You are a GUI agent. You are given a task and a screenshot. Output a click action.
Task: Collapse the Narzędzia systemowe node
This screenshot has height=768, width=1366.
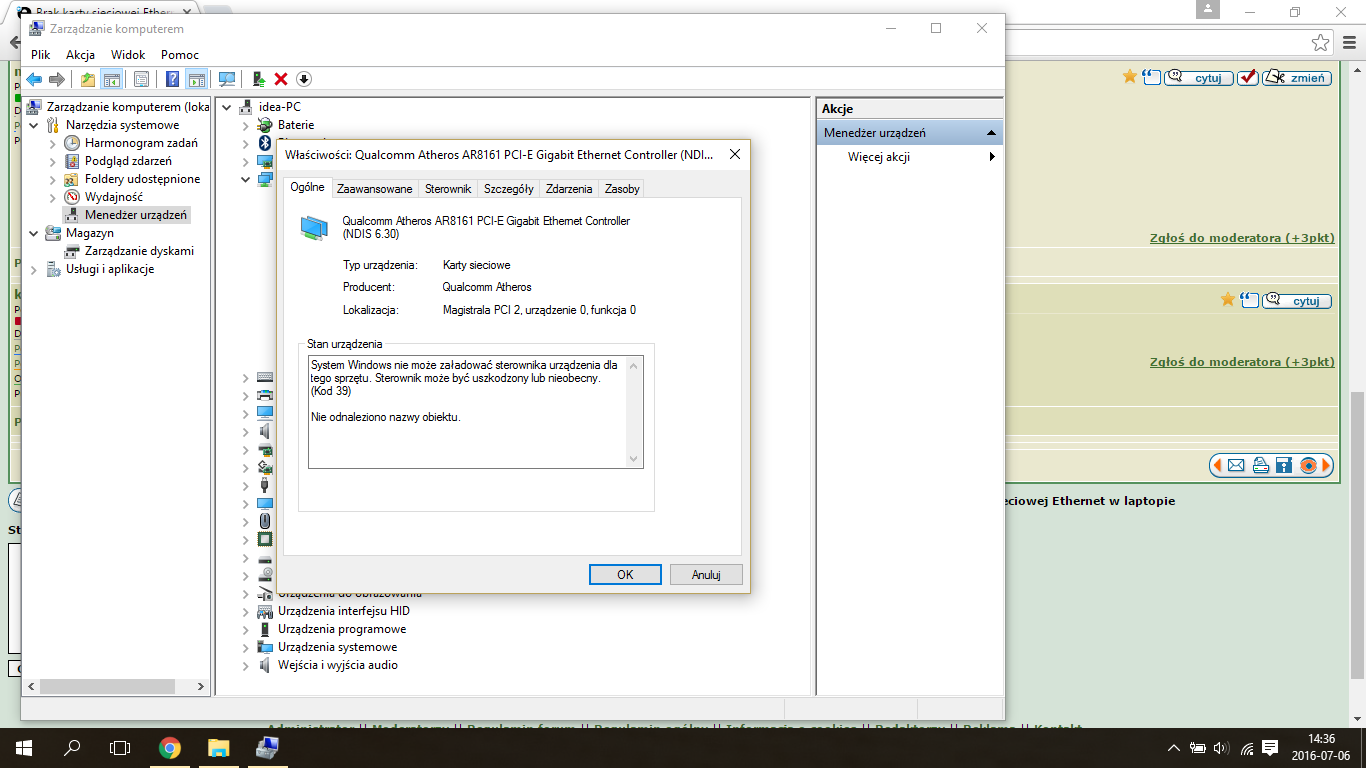(36, 125)
